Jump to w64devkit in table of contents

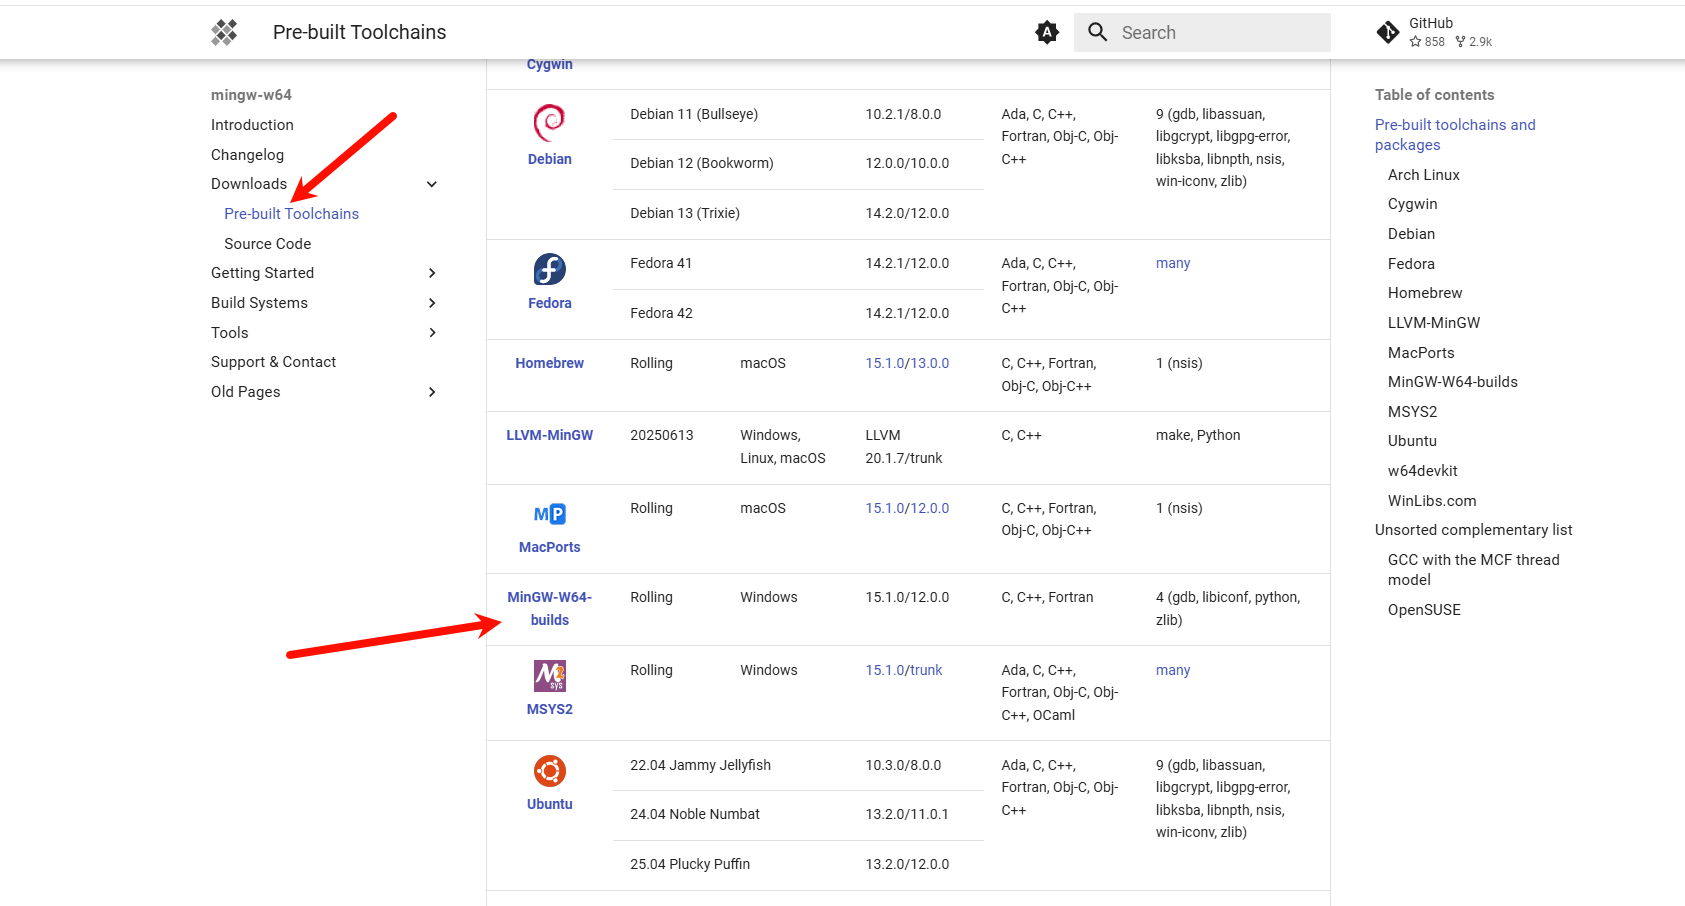1423,471
